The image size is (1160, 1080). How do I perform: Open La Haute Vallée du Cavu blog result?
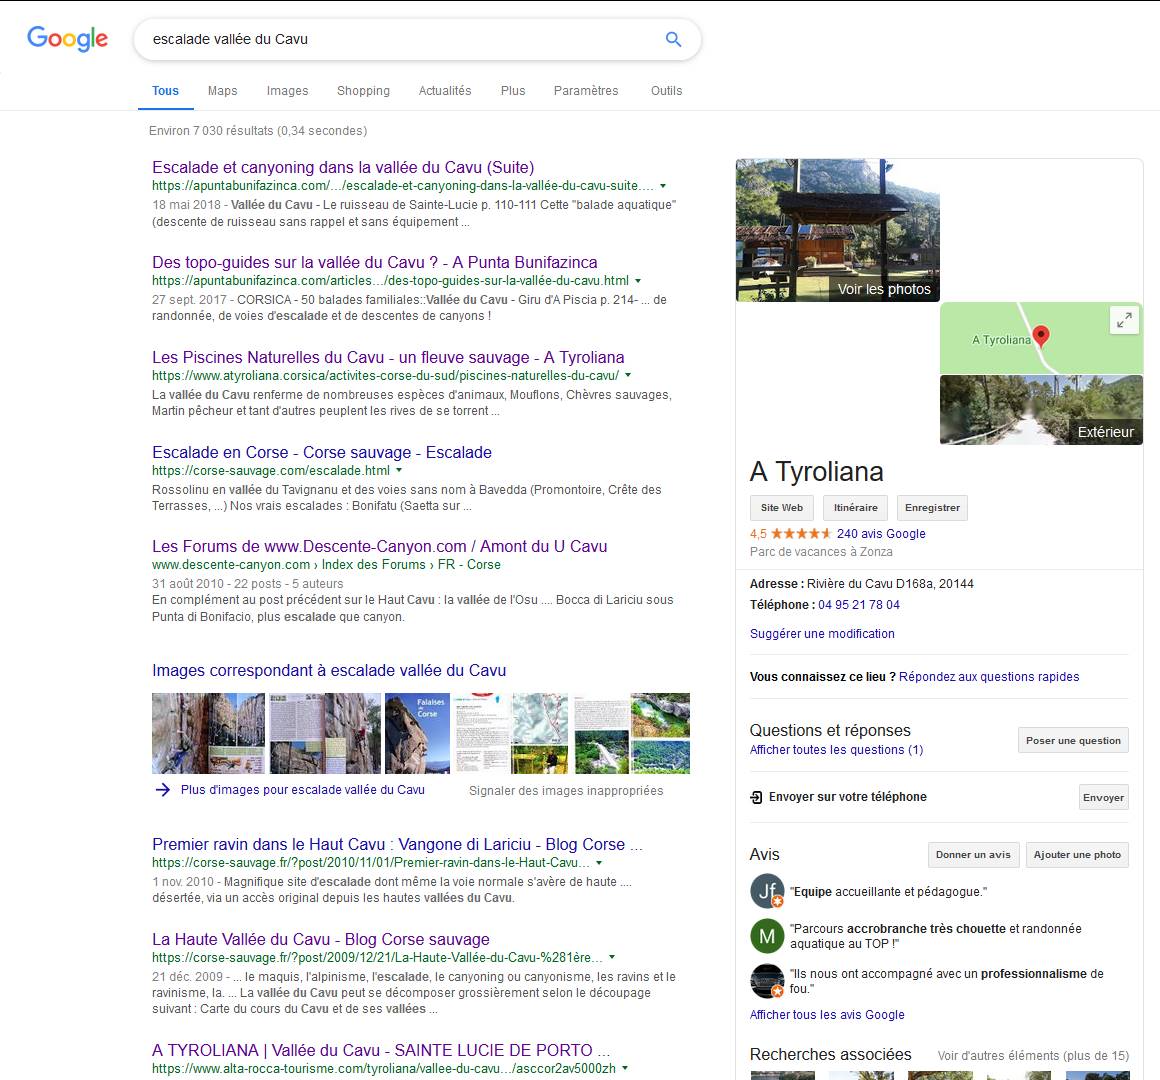321,939
